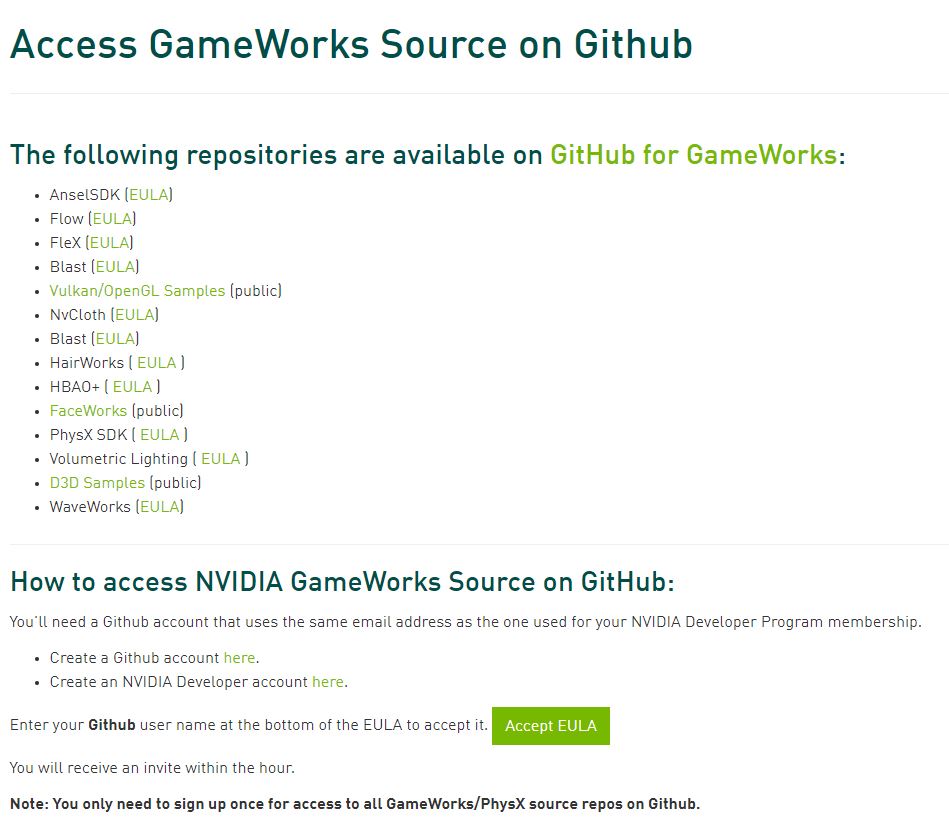Open the D3D Samples link

(x=97, y=483)
